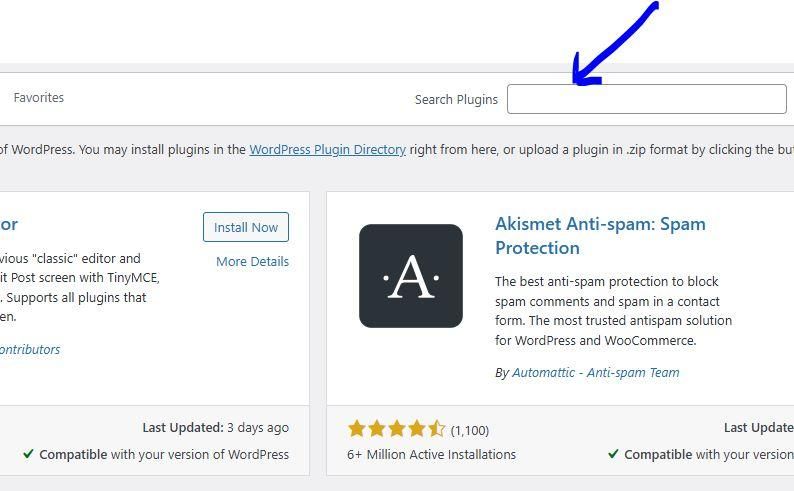The image size is (794, 491).
Task: Open the WordPress Plugin Directory link
Action: pos(328,150)
